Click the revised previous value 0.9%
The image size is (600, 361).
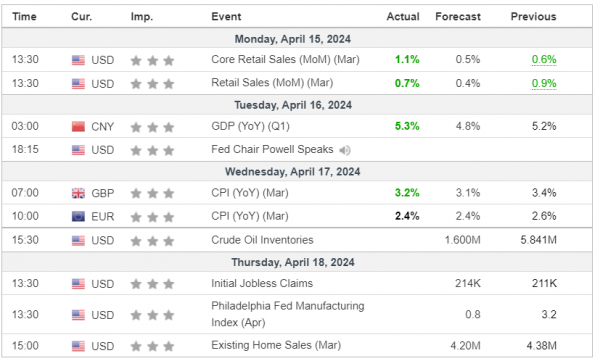point(544,83)
